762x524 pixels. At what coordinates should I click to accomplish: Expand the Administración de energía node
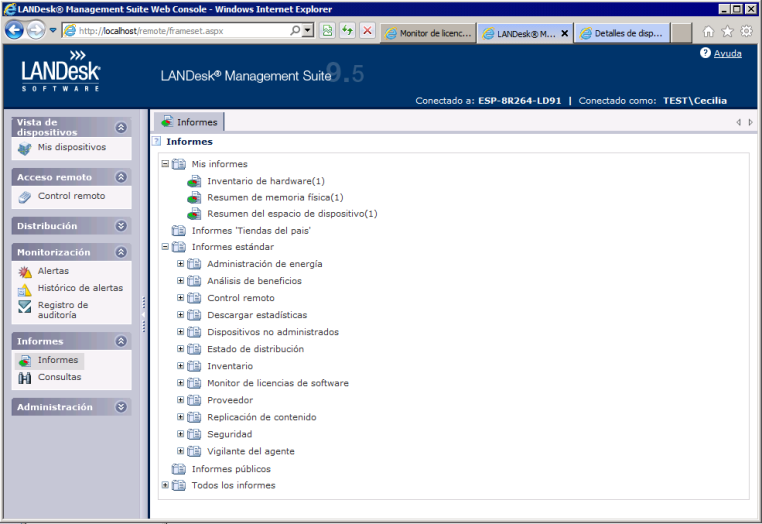pyautogui.click(x=180, y=263)
